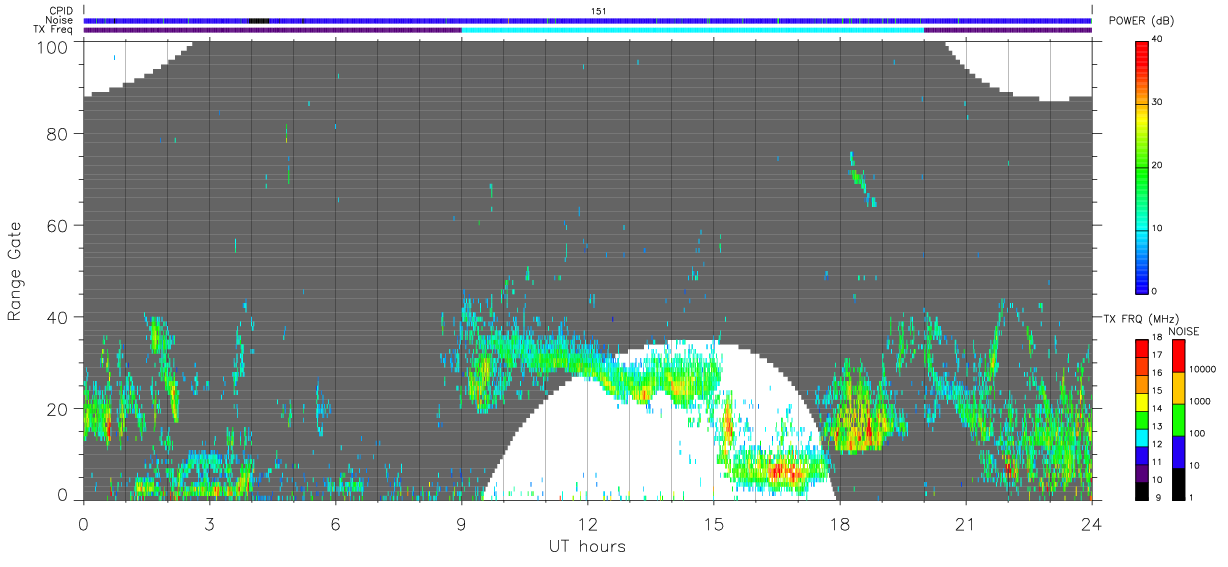The height and width of the screenshot is (567, 1228).
Task: Click the TX FRQ scale label 13
Action: click(1158, 427)
